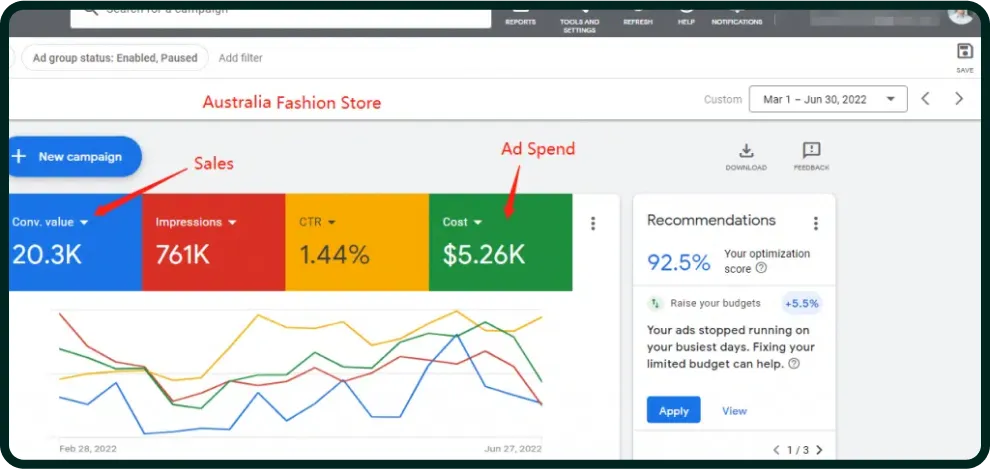Image resolution: width=990 pixels, height=469 pixels.
Task: Click New campaign button
Action: point(75,157)
